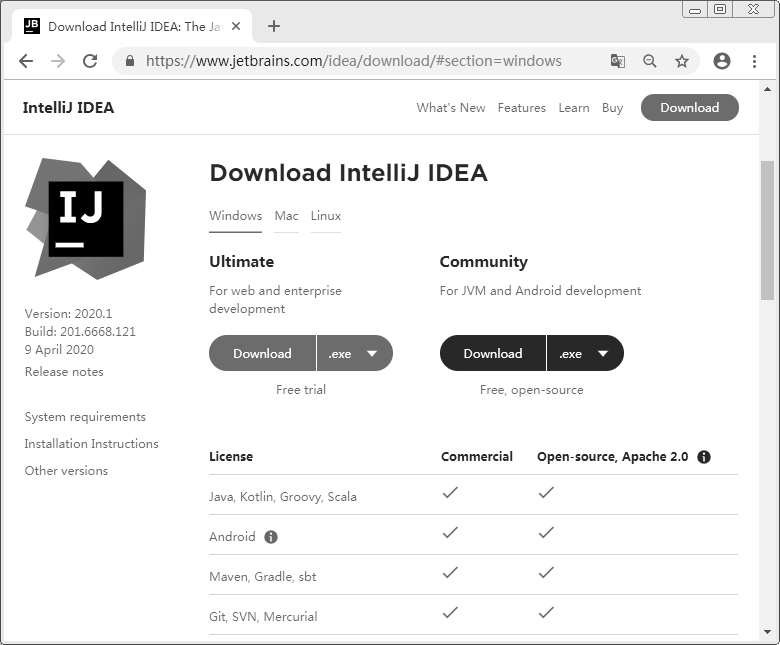The image size is (780, 645).
Task: Download the Ultimate edition
Action: pos(262,353)
